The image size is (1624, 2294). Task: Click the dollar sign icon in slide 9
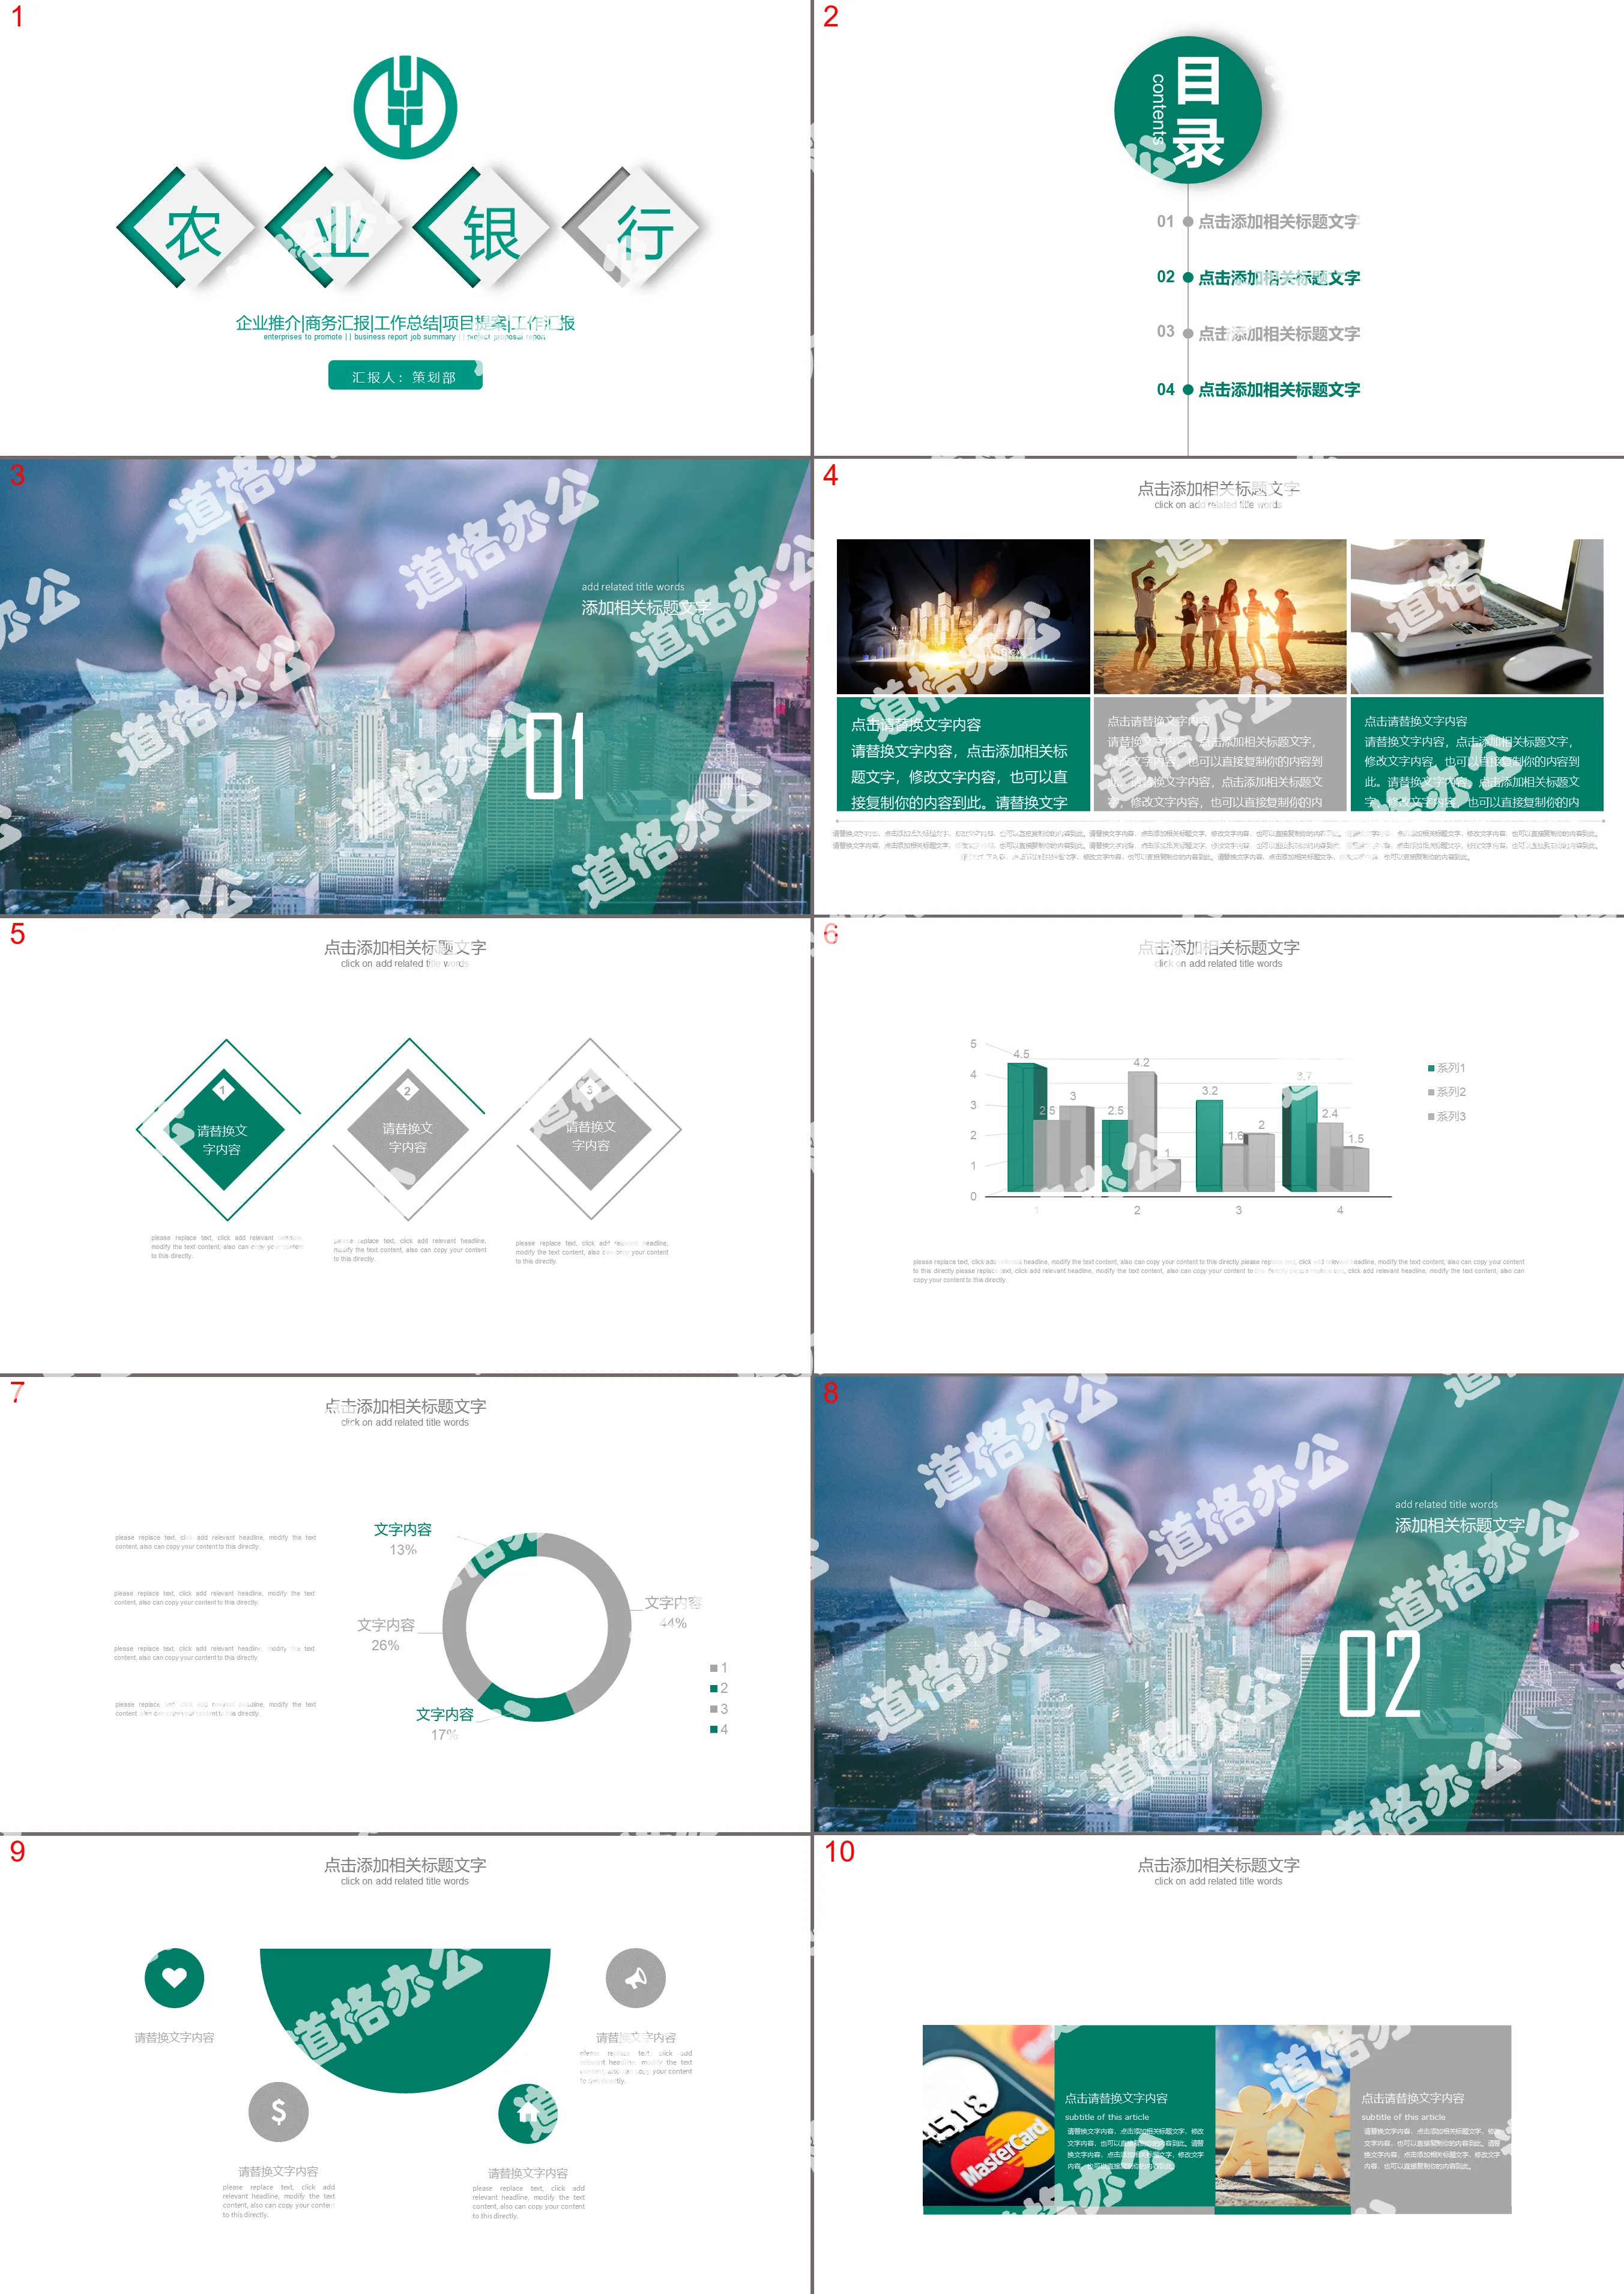(x=278, y=2110)
